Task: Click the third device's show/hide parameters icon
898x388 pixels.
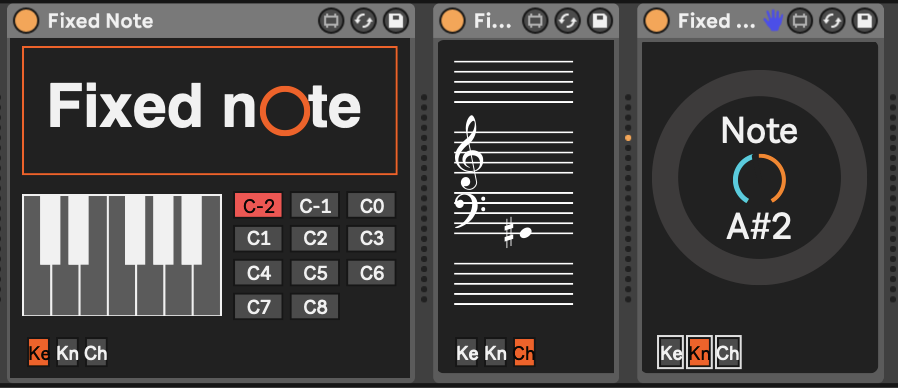Action: pyautogui.click(x=800, y=21)
